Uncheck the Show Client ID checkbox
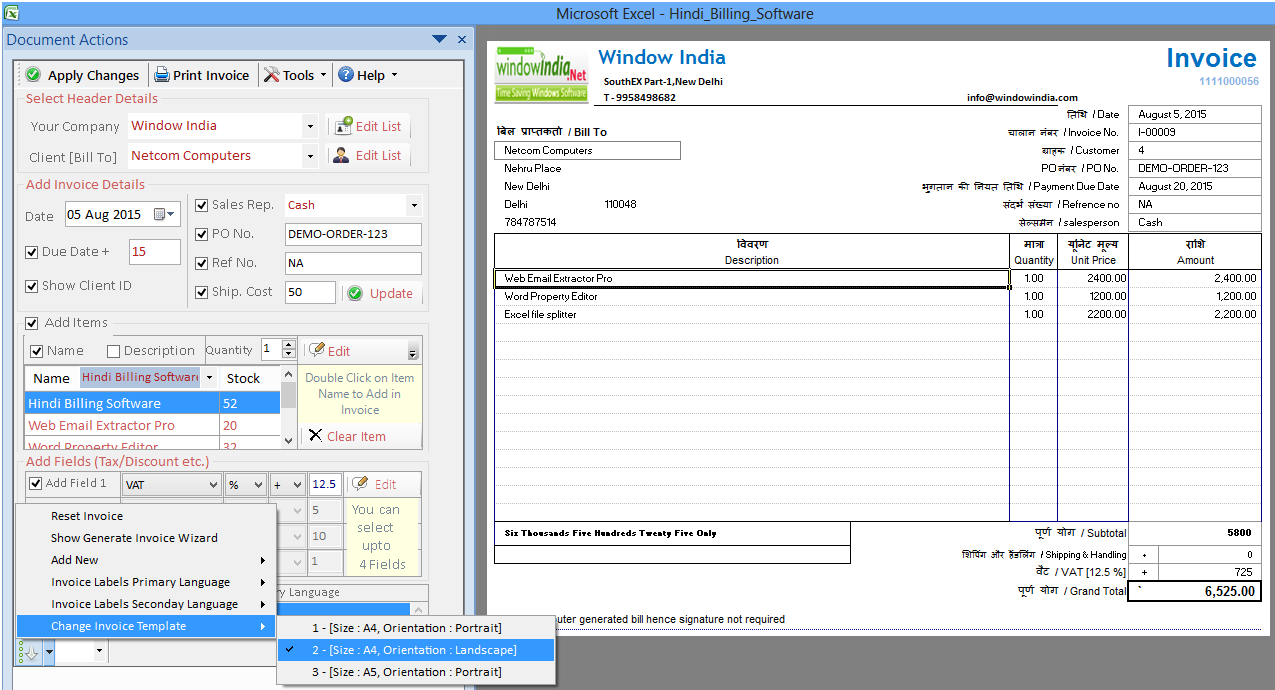 point(33,286)
